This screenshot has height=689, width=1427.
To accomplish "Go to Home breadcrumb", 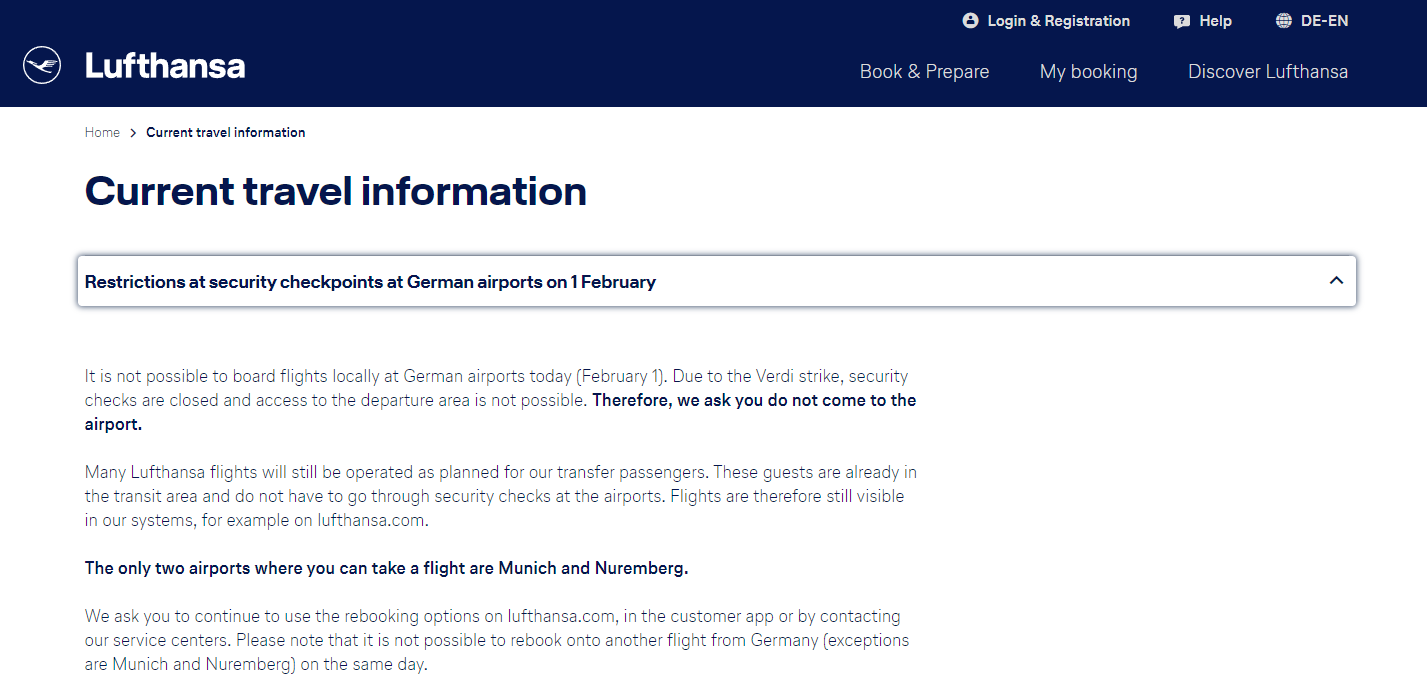I will point(102,132).
